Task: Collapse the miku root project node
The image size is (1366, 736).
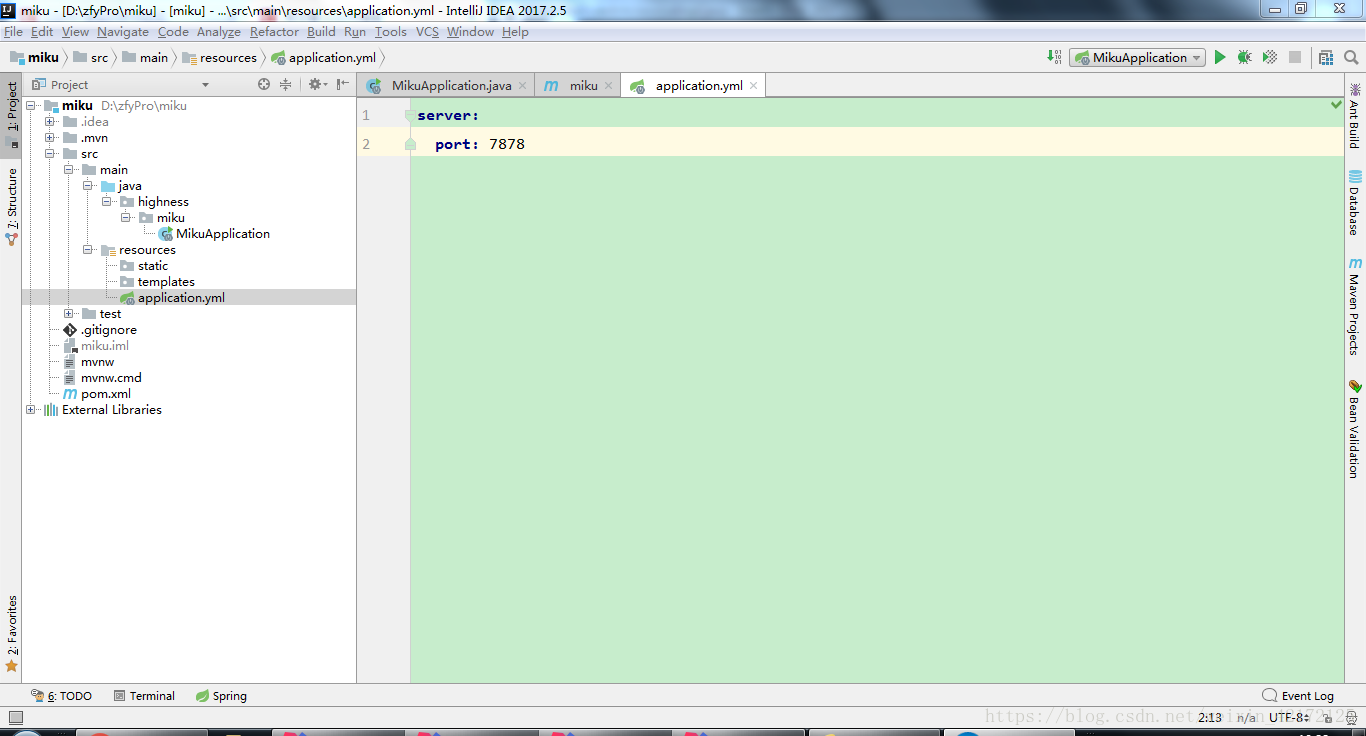Action: pyautogui.click(x=31, y=106)
